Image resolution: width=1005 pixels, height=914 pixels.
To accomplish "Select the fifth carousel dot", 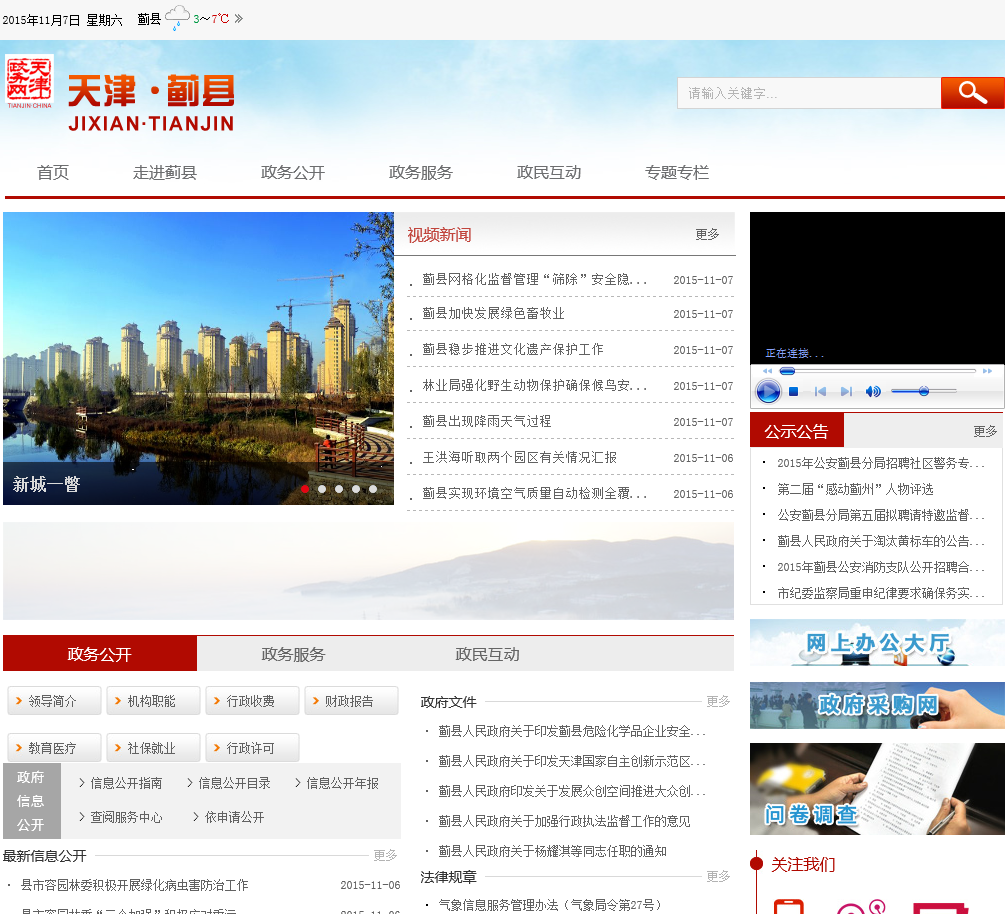I will point(373,489).
